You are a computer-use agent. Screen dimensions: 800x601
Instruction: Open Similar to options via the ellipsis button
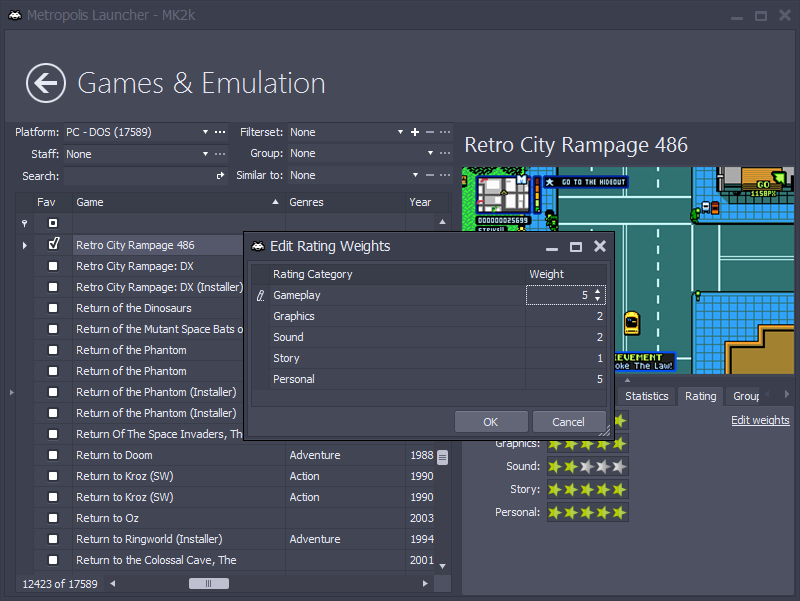click(x=445, y=175)
